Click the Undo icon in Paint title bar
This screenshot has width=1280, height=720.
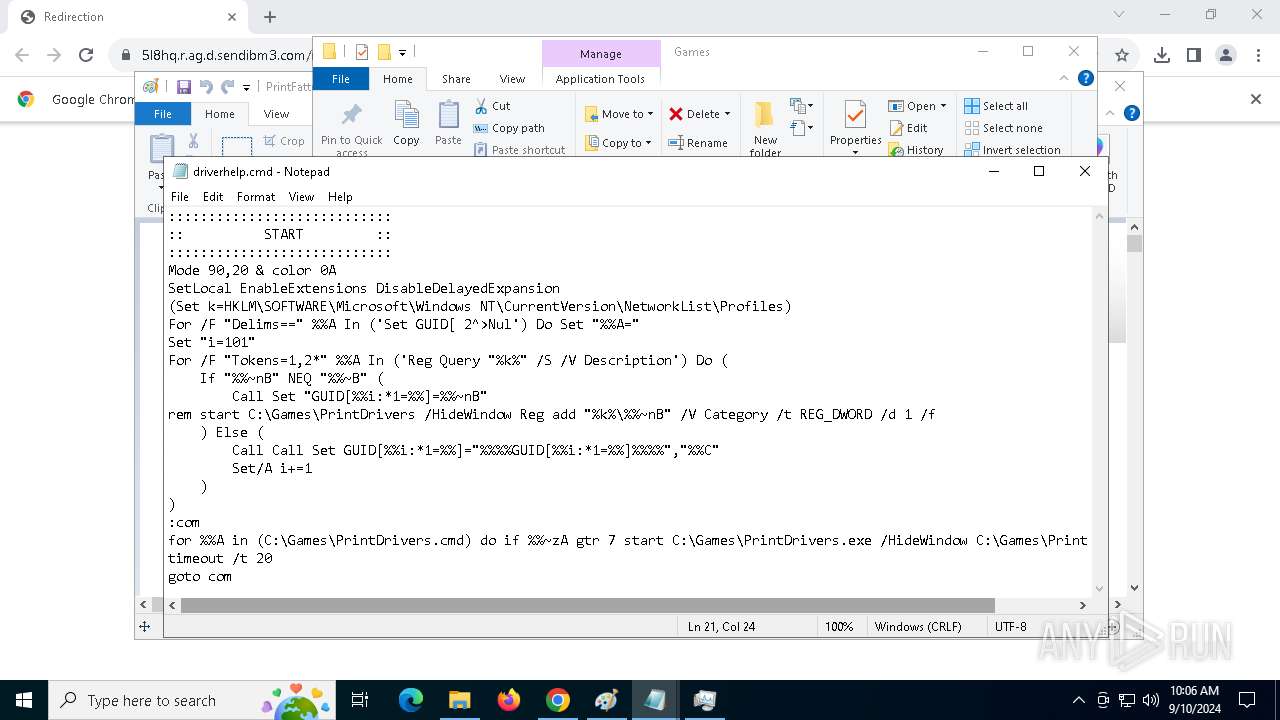point(206,87)
